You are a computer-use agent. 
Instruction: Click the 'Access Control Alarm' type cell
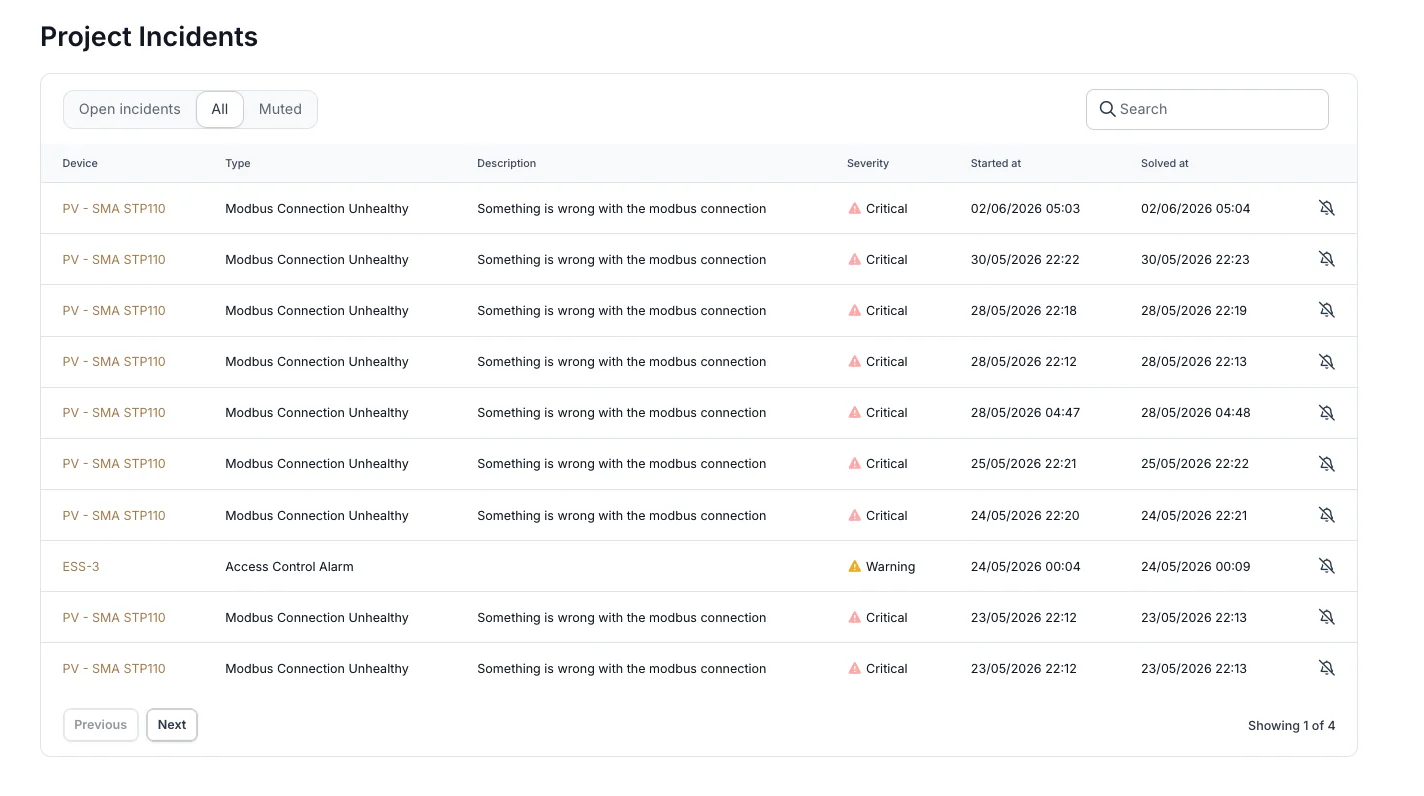pos(289,566)
